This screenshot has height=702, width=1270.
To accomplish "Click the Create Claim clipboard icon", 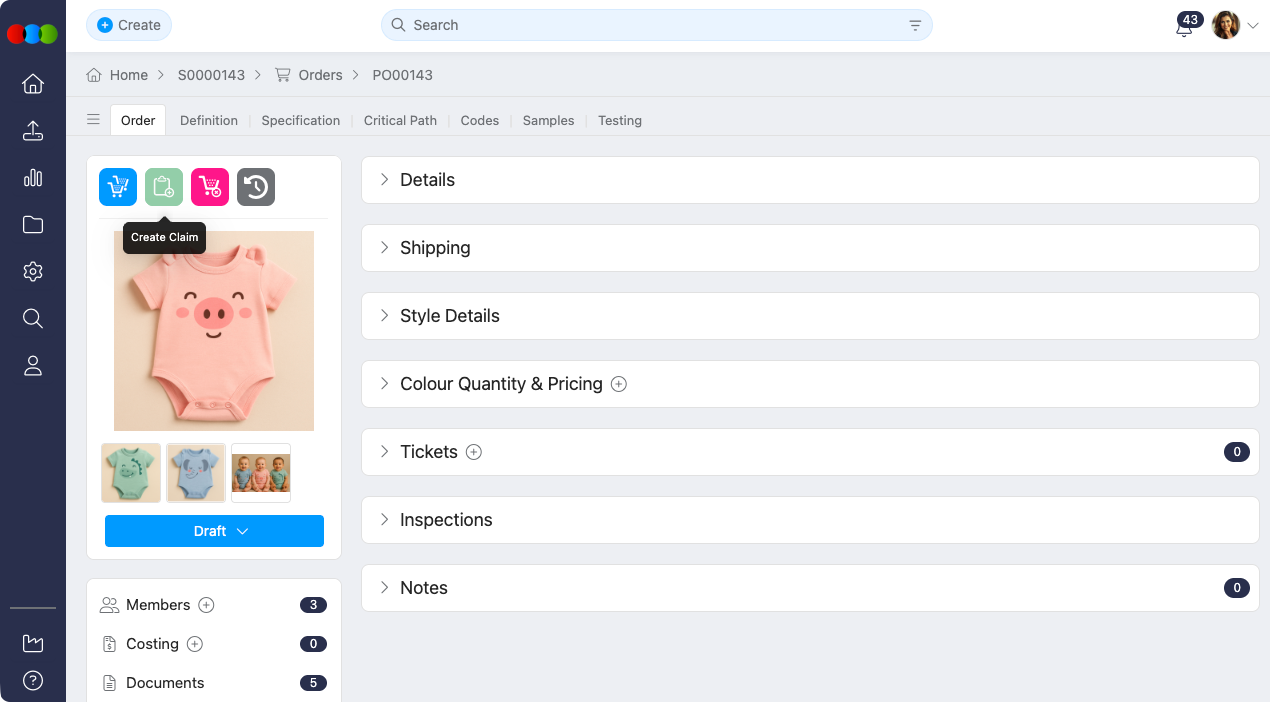I will [x=164, y=187].
